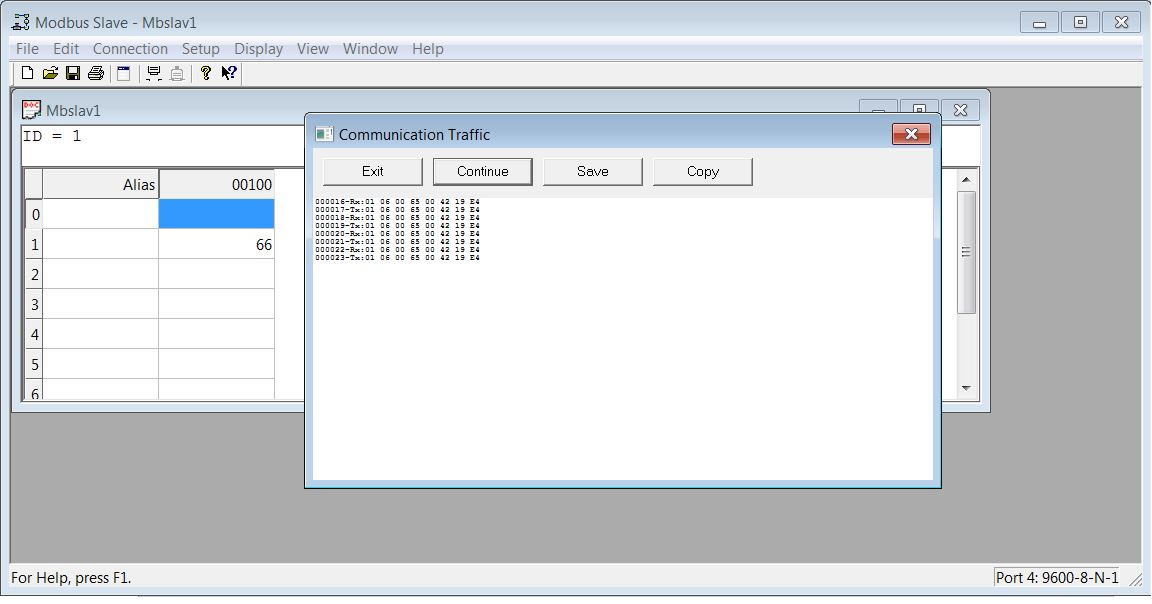Click scroll up arrow in Mbslav1 window
The height and width of the screenshot is (604, 1152).
point(966,179)
